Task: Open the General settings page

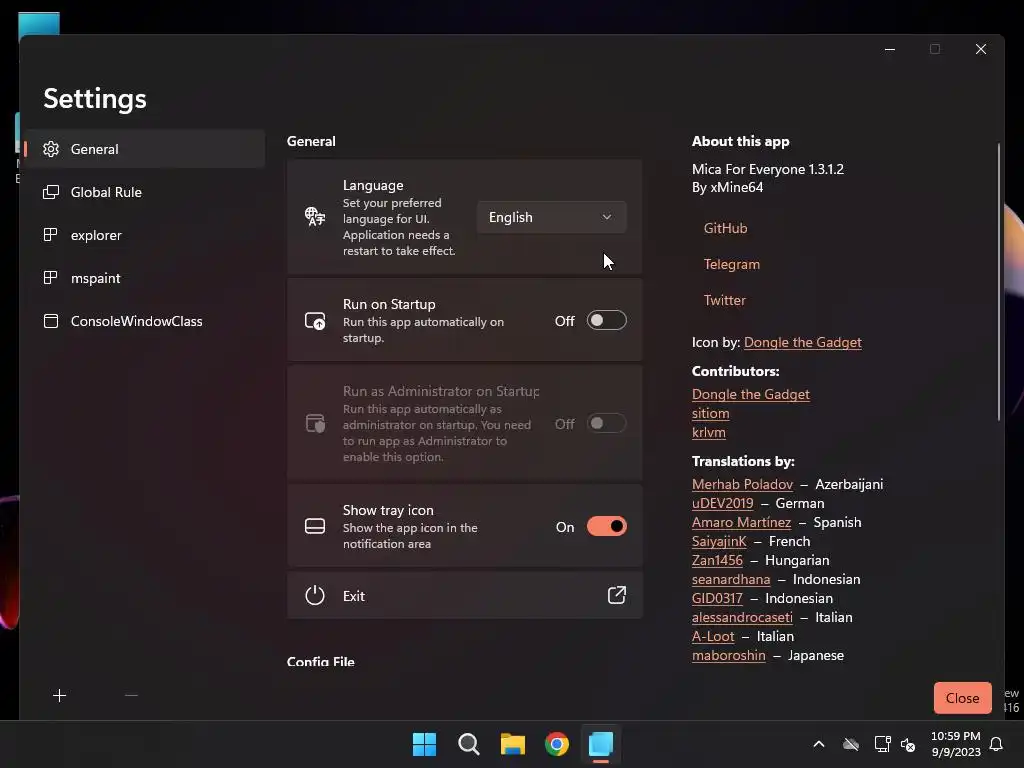Action: click(x=145, y=149)
